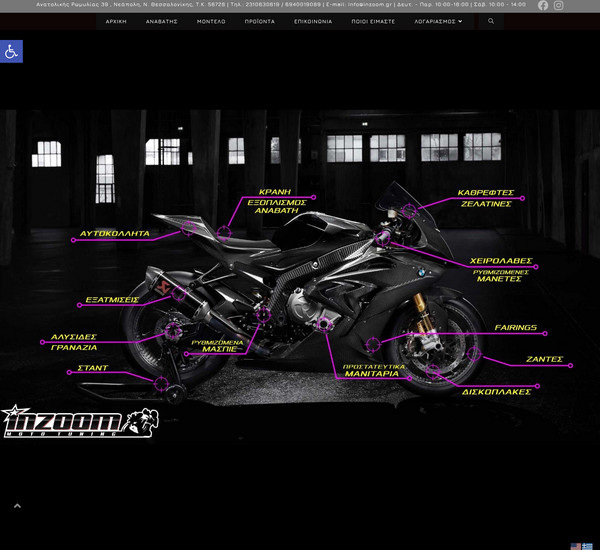Click the crosshair marker on the exhaust

tap(179, 294)
